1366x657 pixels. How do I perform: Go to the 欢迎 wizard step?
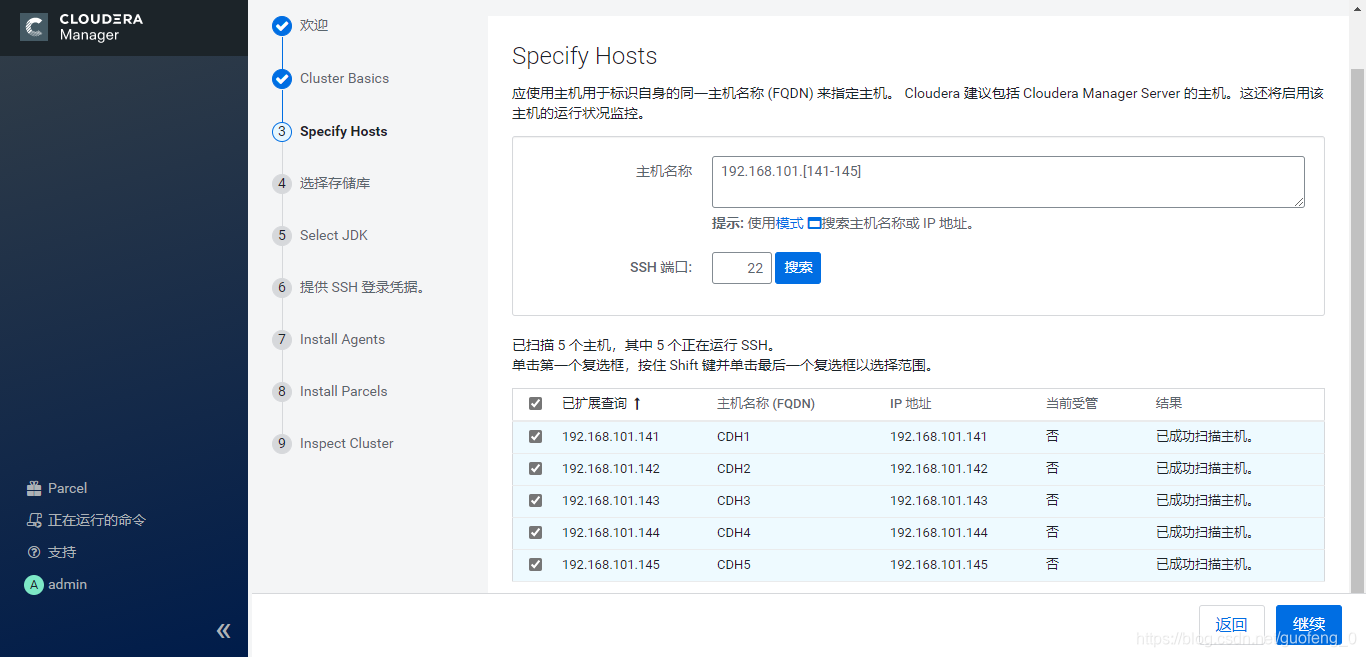314,25
